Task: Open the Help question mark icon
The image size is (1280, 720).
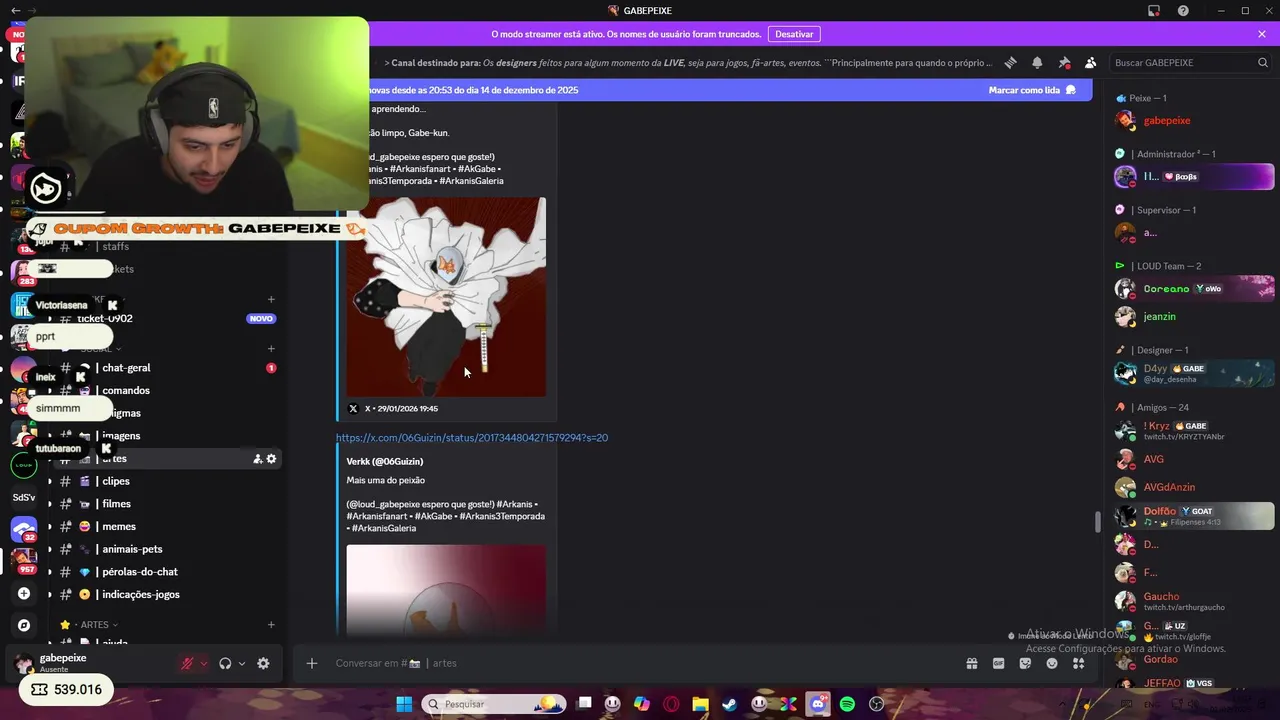Action: click(1184, 11)
